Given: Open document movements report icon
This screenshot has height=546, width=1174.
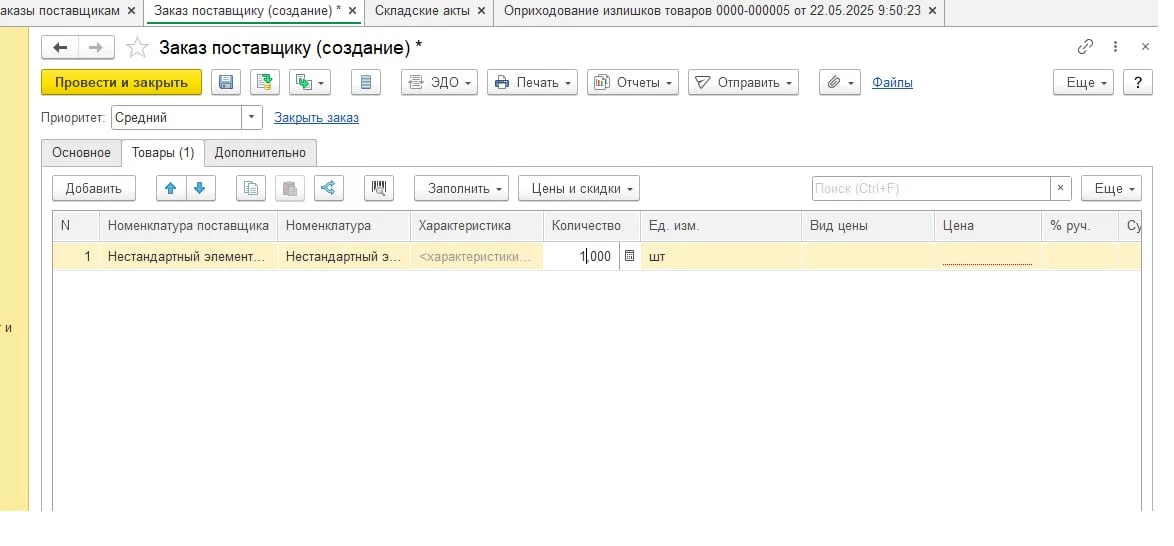Looking at the screenshot, I should point(366,82).
